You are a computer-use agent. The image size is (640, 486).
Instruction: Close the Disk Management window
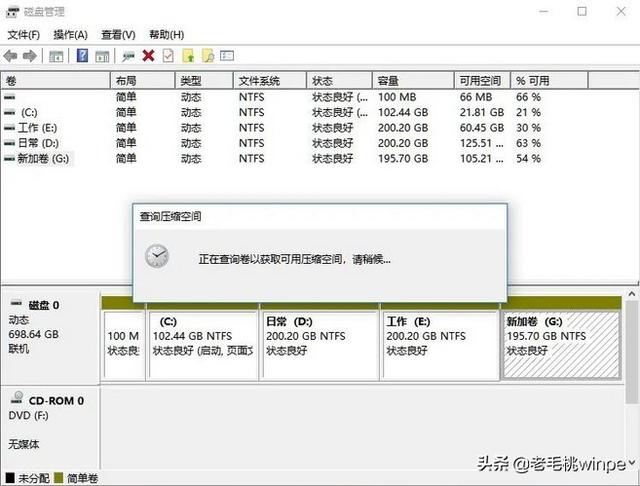pyautogui.click(x=621, y=11)
